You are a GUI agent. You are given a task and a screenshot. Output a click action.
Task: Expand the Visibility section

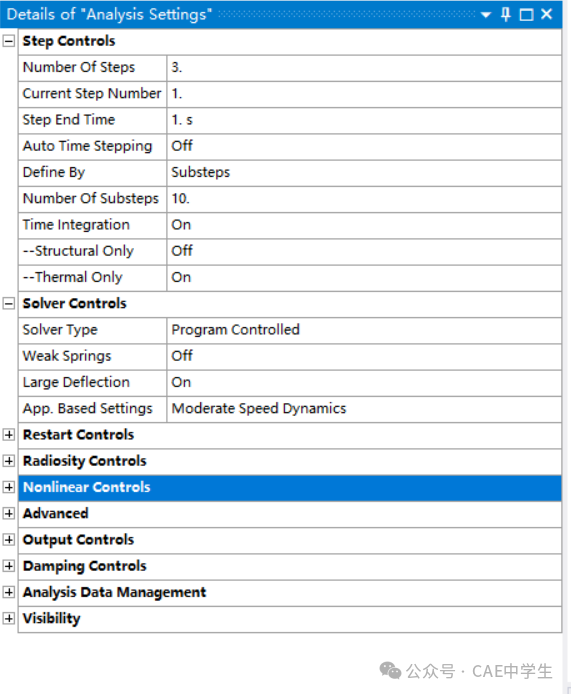tap(8, 618)
